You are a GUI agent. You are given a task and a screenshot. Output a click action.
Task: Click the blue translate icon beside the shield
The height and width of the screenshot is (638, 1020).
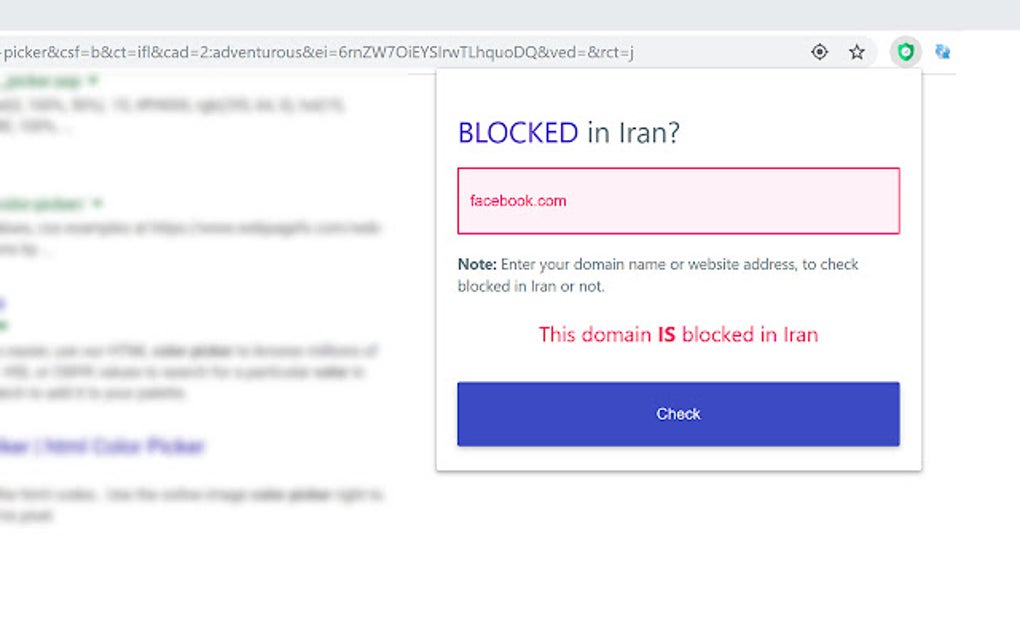pos(942,51)
